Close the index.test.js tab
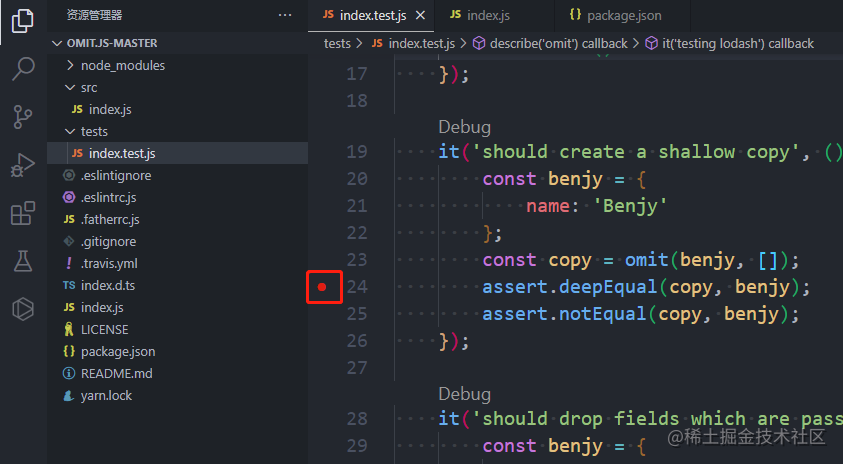The image size is (843, 464). [x=420, y=16]
